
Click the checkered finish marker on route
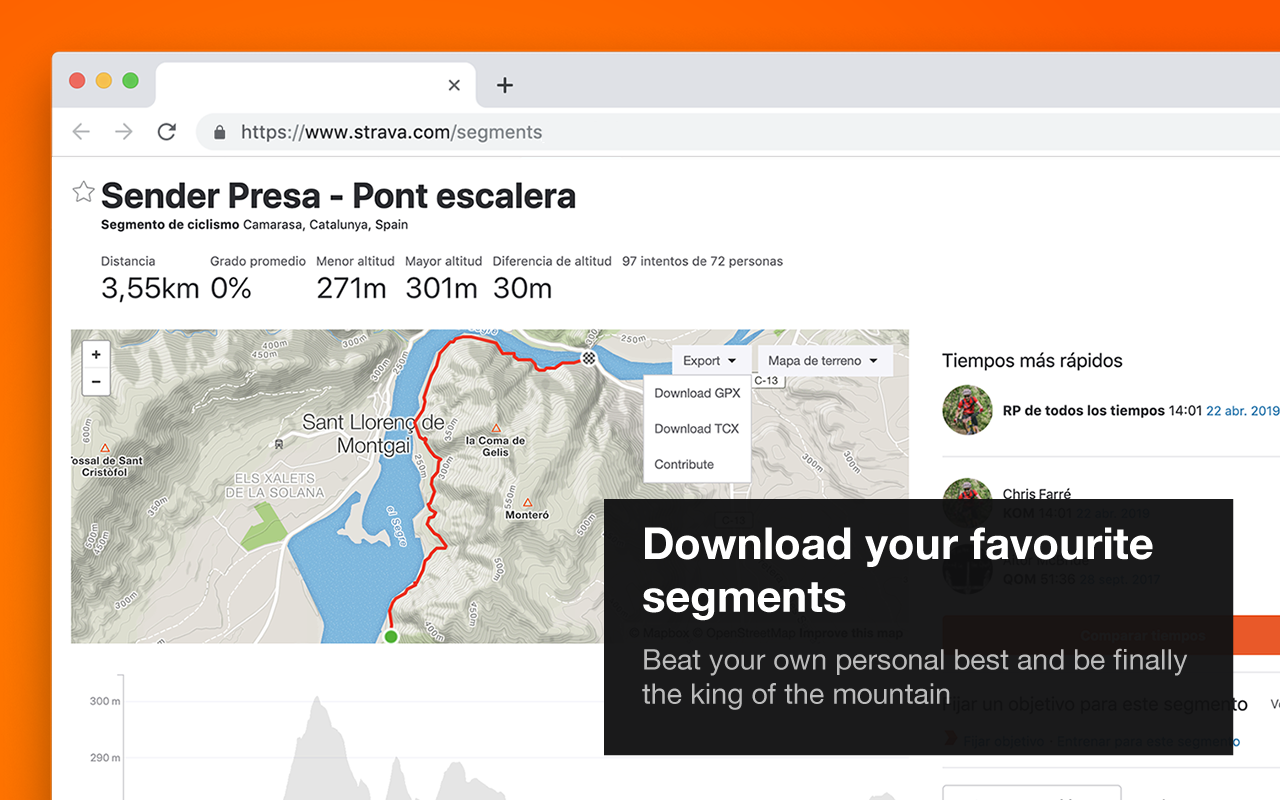tap(589, 358)
